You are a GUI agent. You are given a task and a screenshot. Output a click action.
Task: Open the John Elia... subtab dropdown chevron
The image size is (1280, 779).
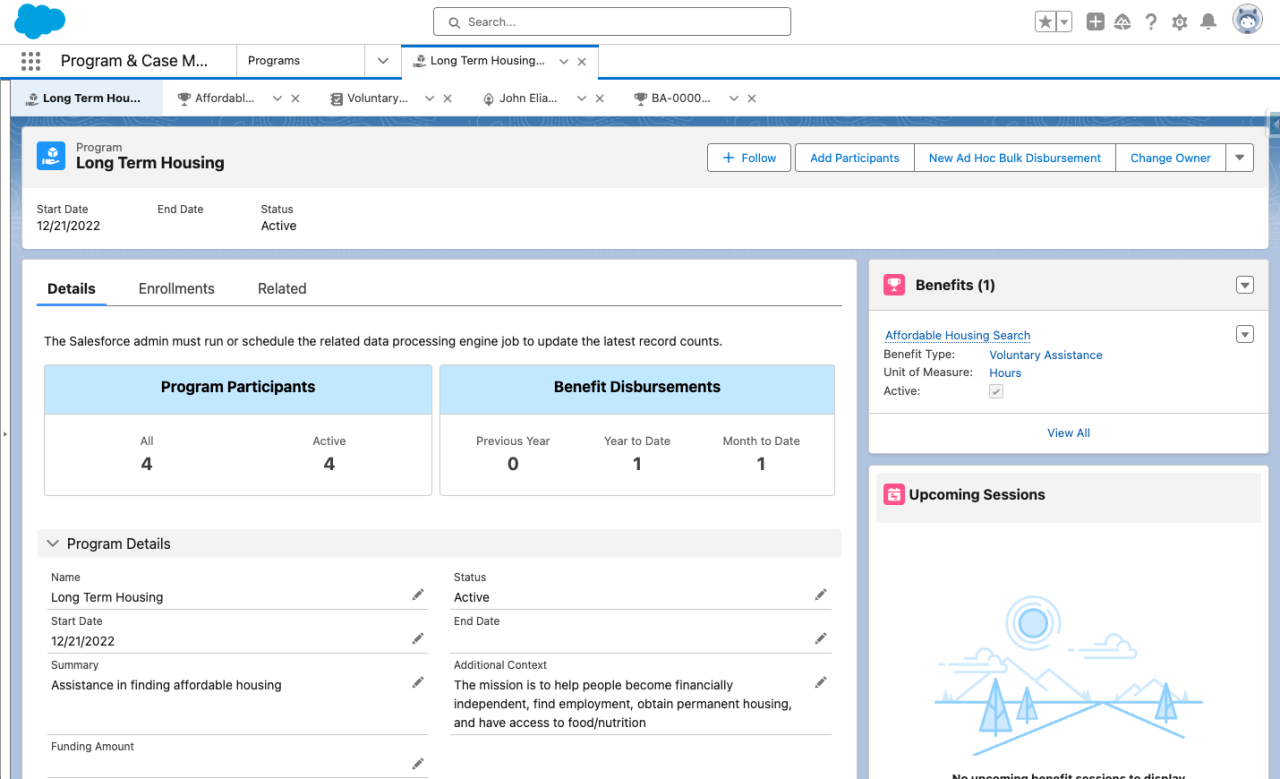point(582,98)
